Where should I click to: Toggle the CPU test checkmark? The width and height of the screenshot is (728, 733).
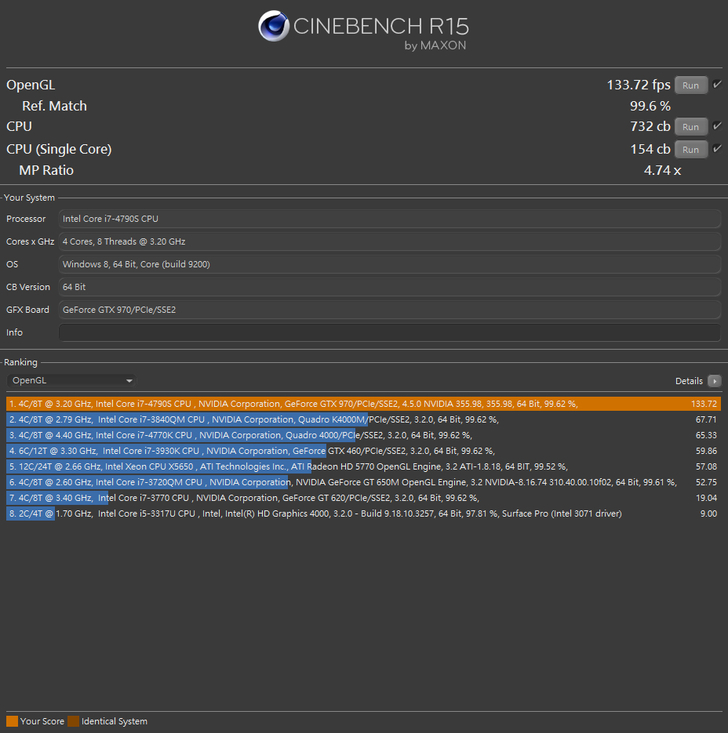click(717, 127)
